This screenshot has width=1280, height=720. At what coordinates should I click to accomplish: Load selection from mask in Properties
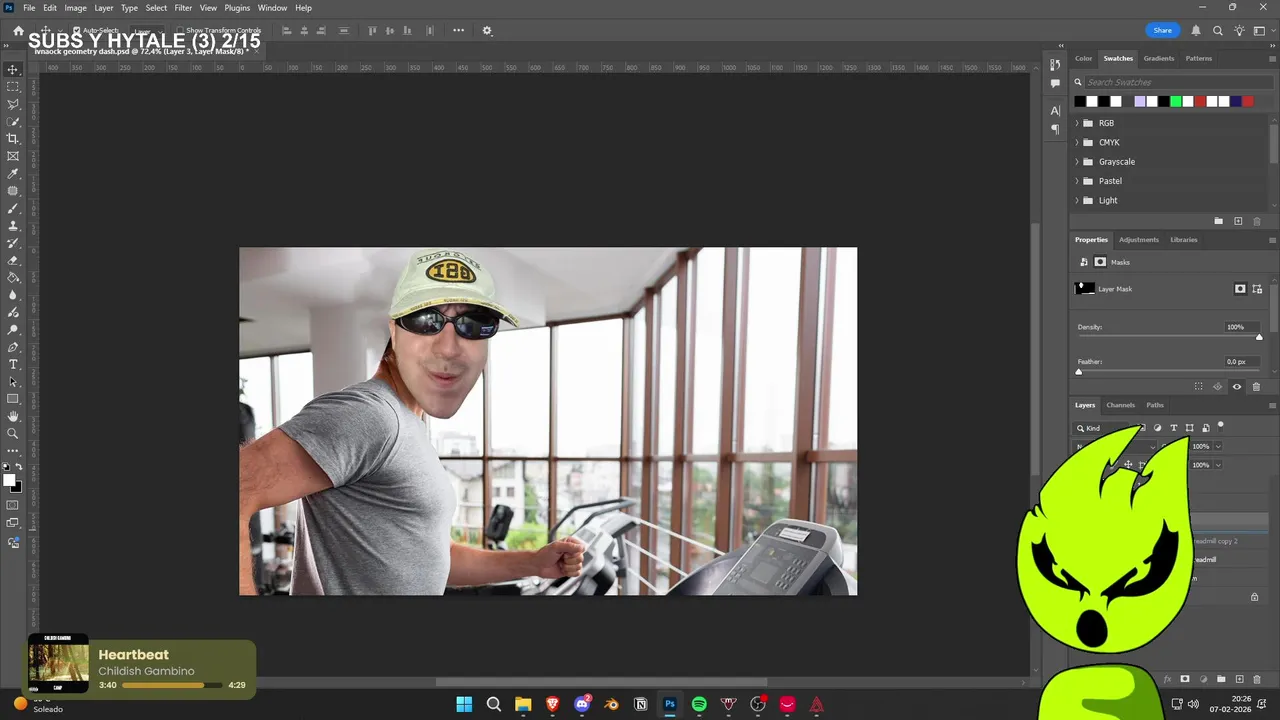[1198, 386]
